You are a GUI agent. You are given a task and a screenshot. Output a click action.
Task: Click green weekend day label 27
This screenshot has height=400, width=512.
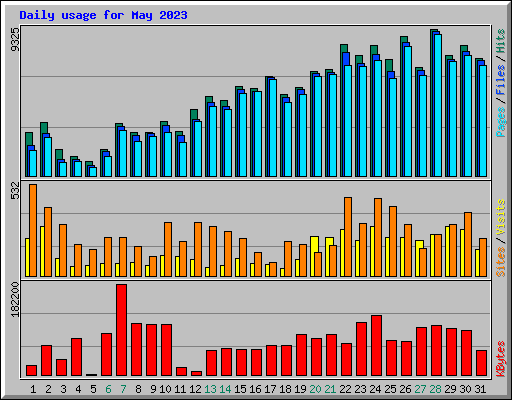pyautogui.click(x=420, y=389)
